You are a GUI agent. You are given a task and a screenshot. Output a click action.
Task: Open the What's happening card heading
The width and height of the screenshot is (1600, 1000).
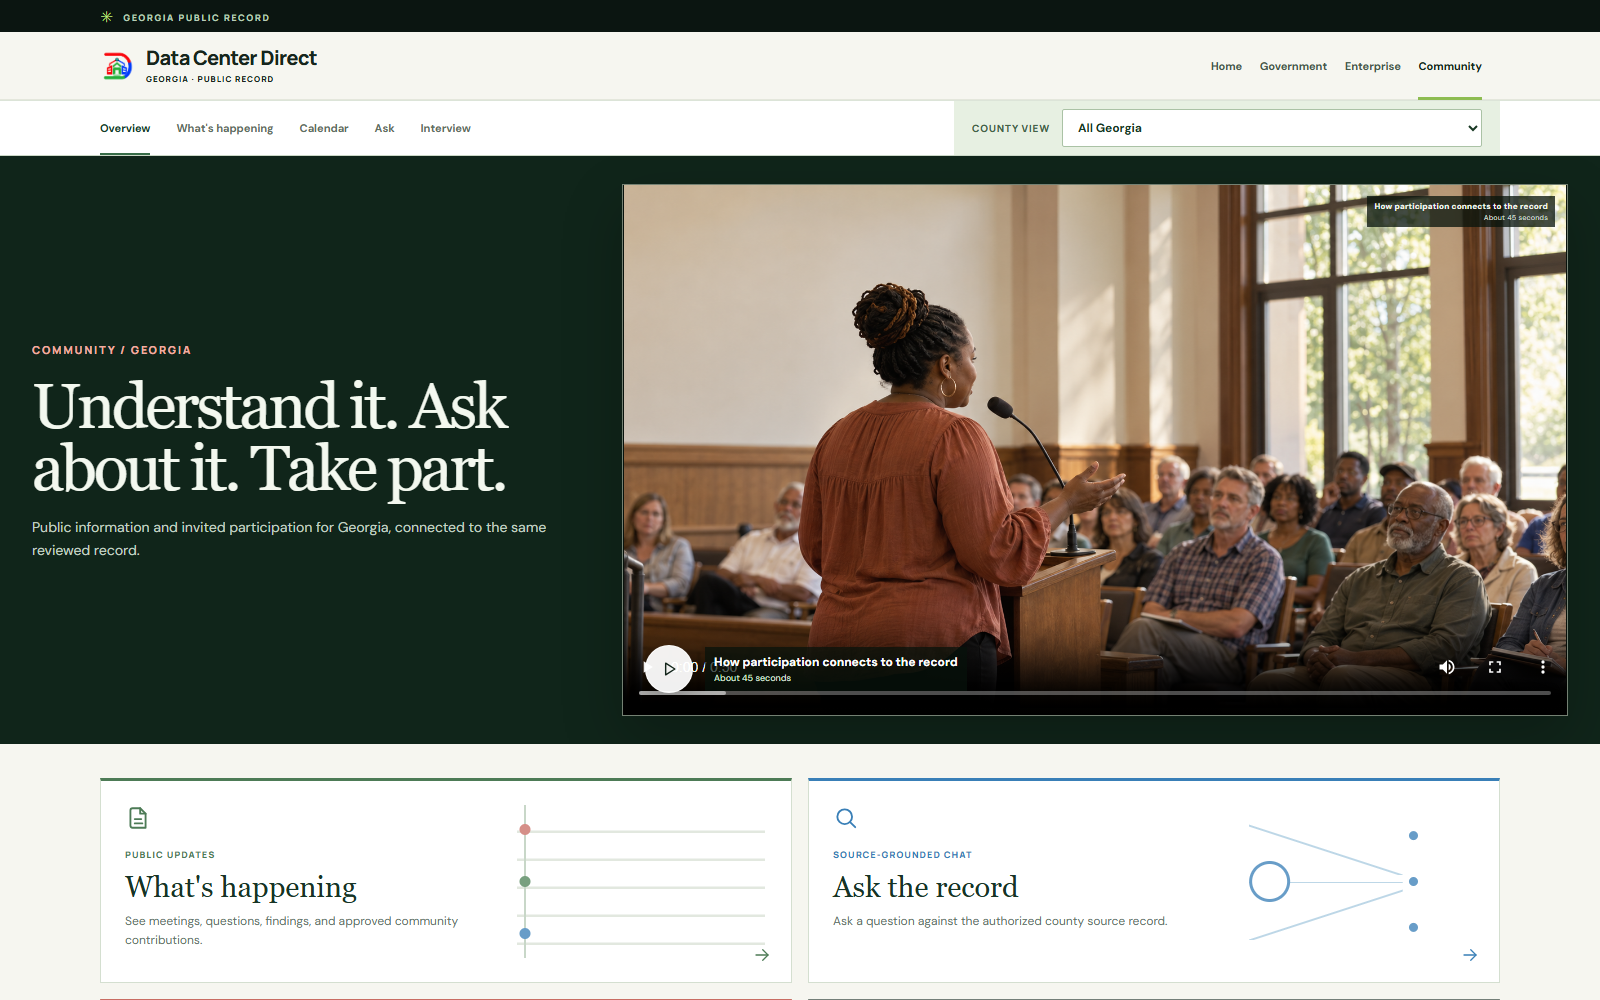pos(241,887)
